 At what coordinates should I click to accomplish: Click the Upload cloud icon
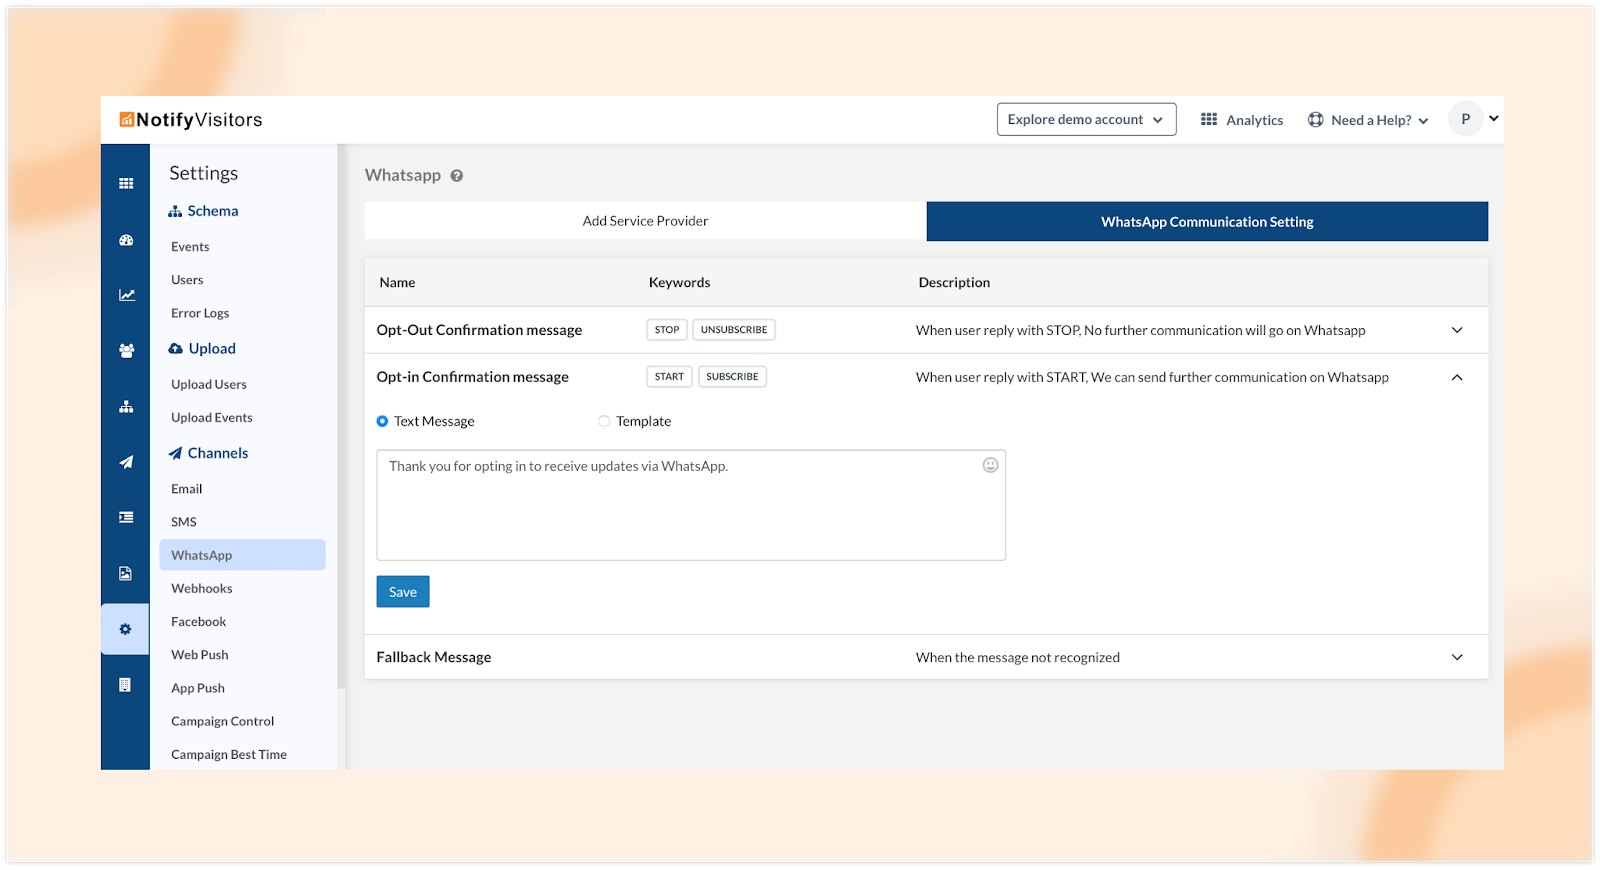pyautogui.click(x=176, y=349)
